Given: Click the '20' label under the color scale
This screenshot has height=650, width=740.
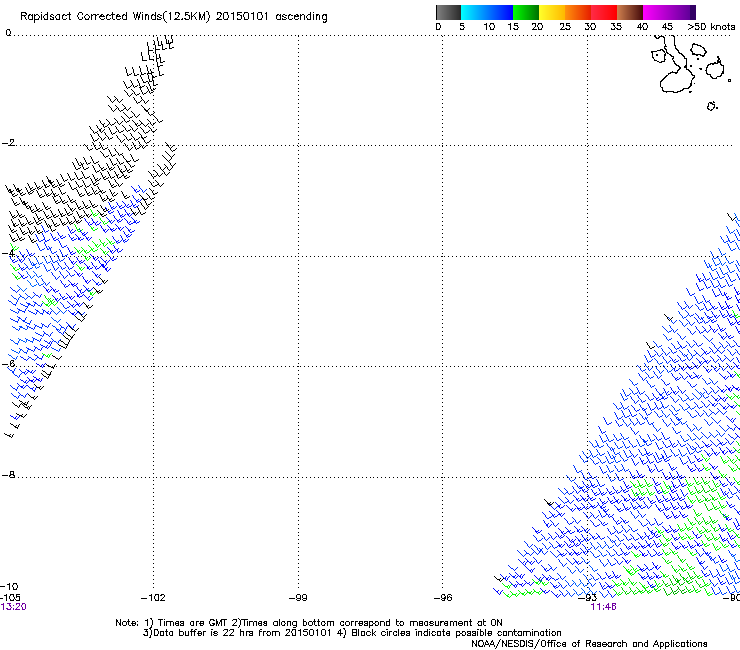Looking at the screenshot, I should [x=537, y=27].
